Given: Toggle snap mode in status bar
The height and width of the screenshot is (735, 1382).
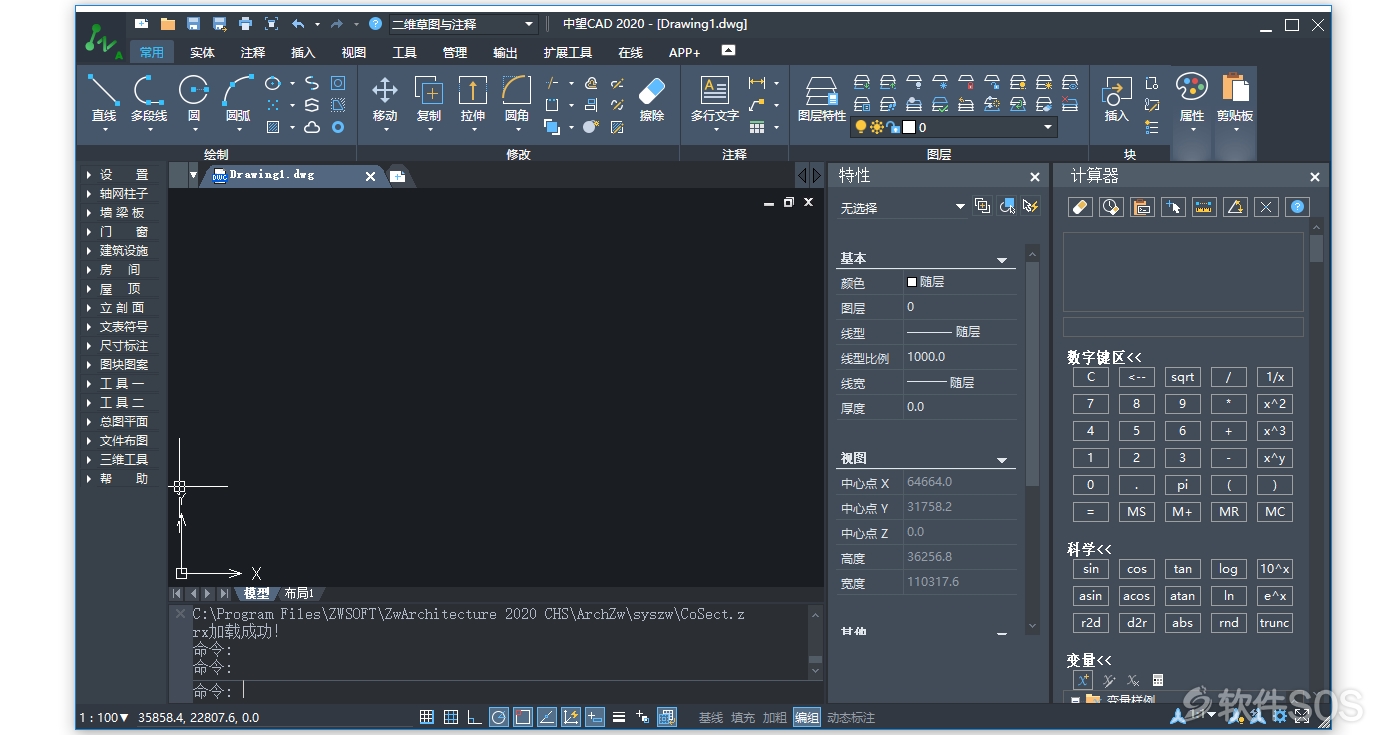Looking at the screenshot, I should (x=427, y=717).
